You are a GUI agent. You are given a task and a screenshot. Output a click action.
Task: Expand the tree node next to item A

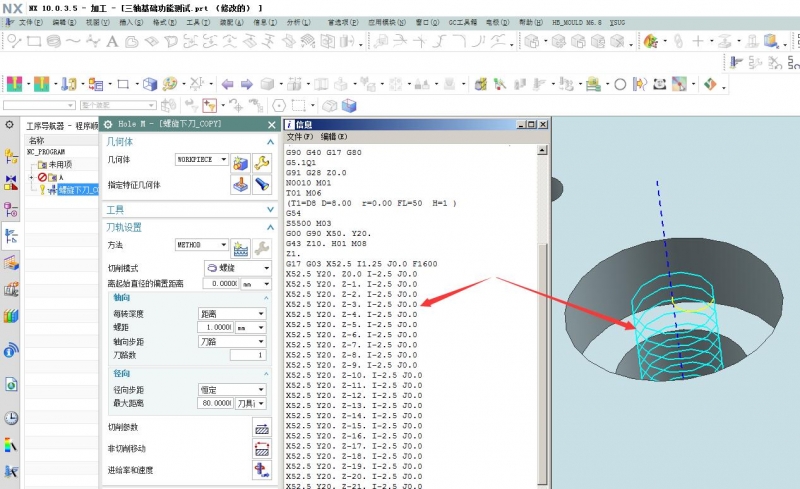click(32, 177)
